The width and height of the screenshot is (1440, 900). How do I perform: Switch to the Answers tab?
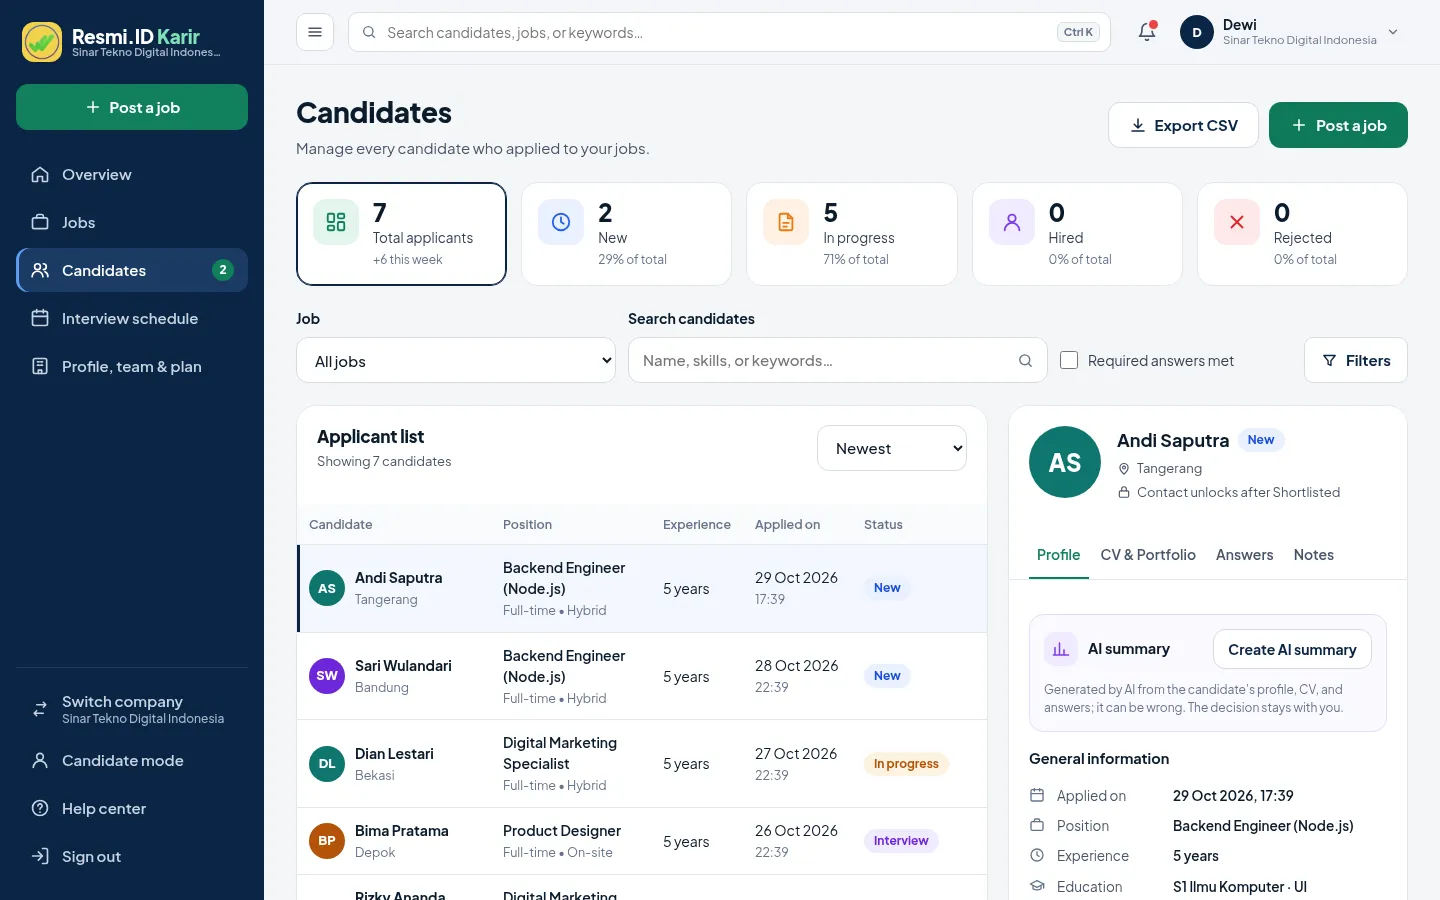(x=1244, y=555)
